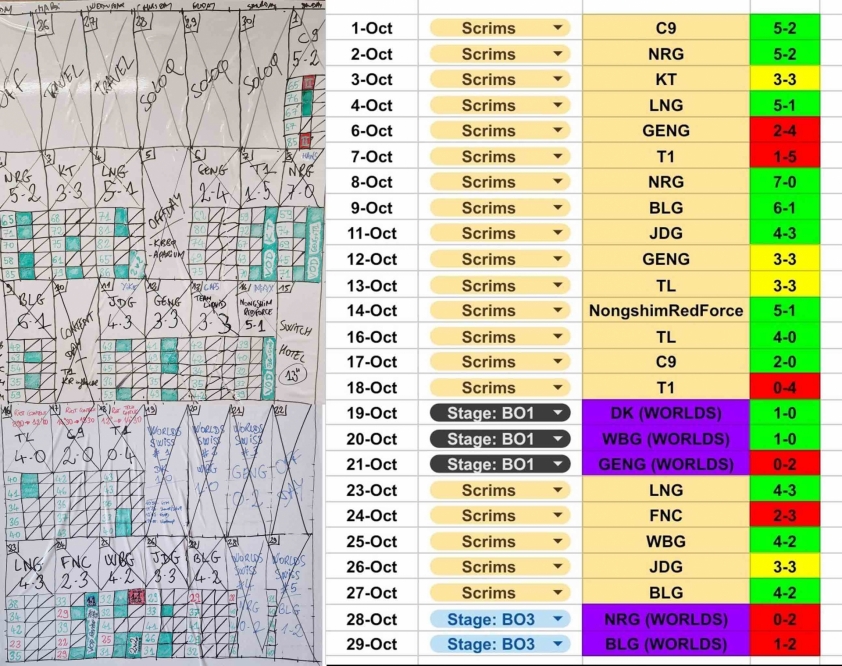This screenshot has width=842, height=666.
Task: Open the Scrims dropdown in the 16-Oct row
Action: click(x=500, y=337)
